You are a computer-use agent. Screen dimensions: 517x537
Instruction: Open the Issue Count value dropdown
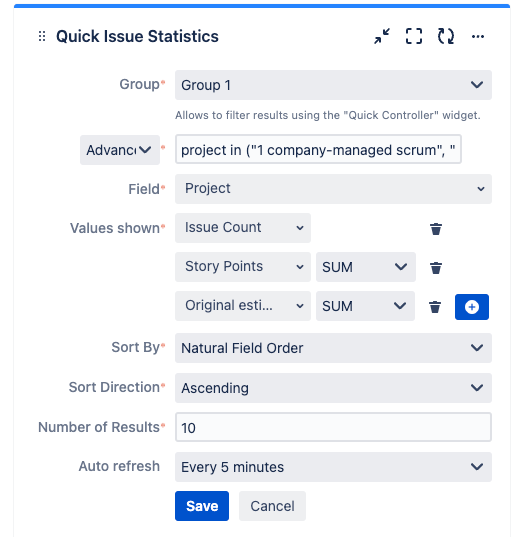[243, 228]
